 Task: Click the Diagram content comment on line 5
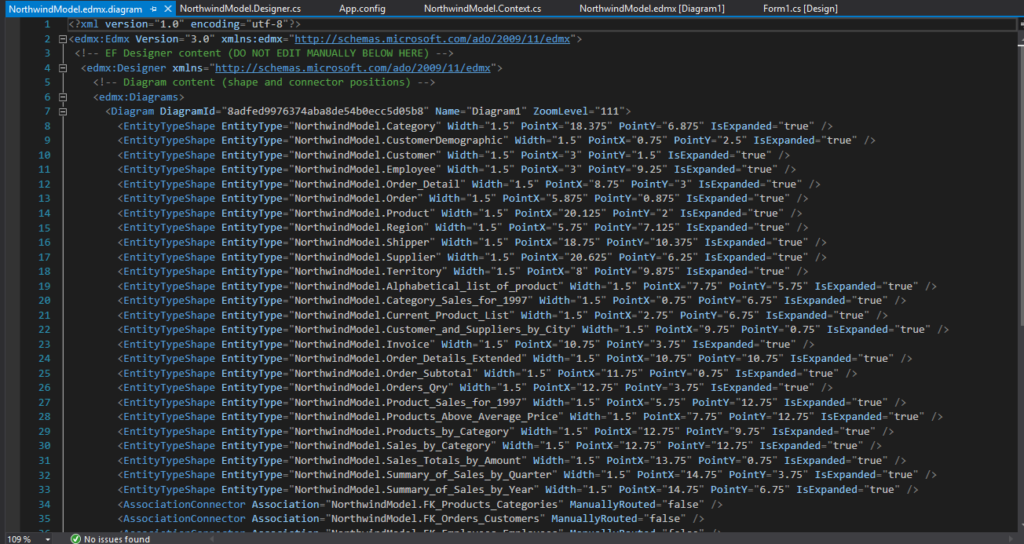(x=264, y=82)
